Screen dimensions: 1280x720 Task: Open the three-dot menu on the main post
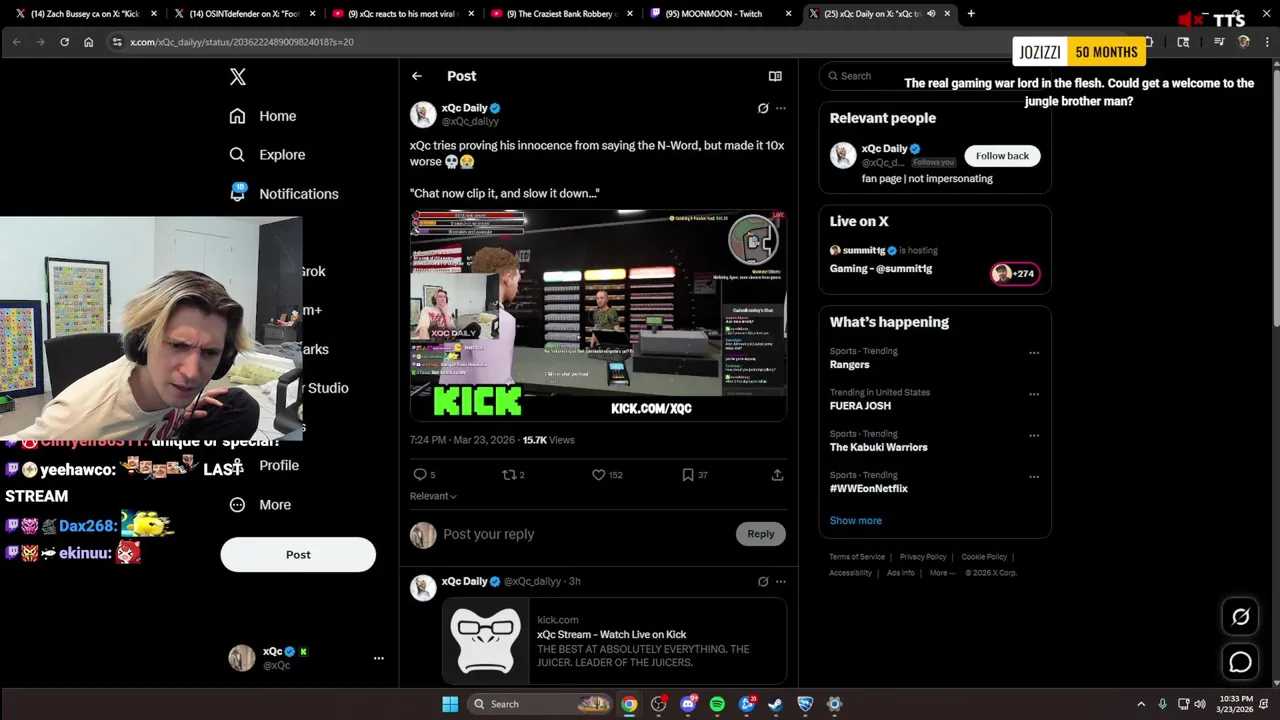click(781, 108)
